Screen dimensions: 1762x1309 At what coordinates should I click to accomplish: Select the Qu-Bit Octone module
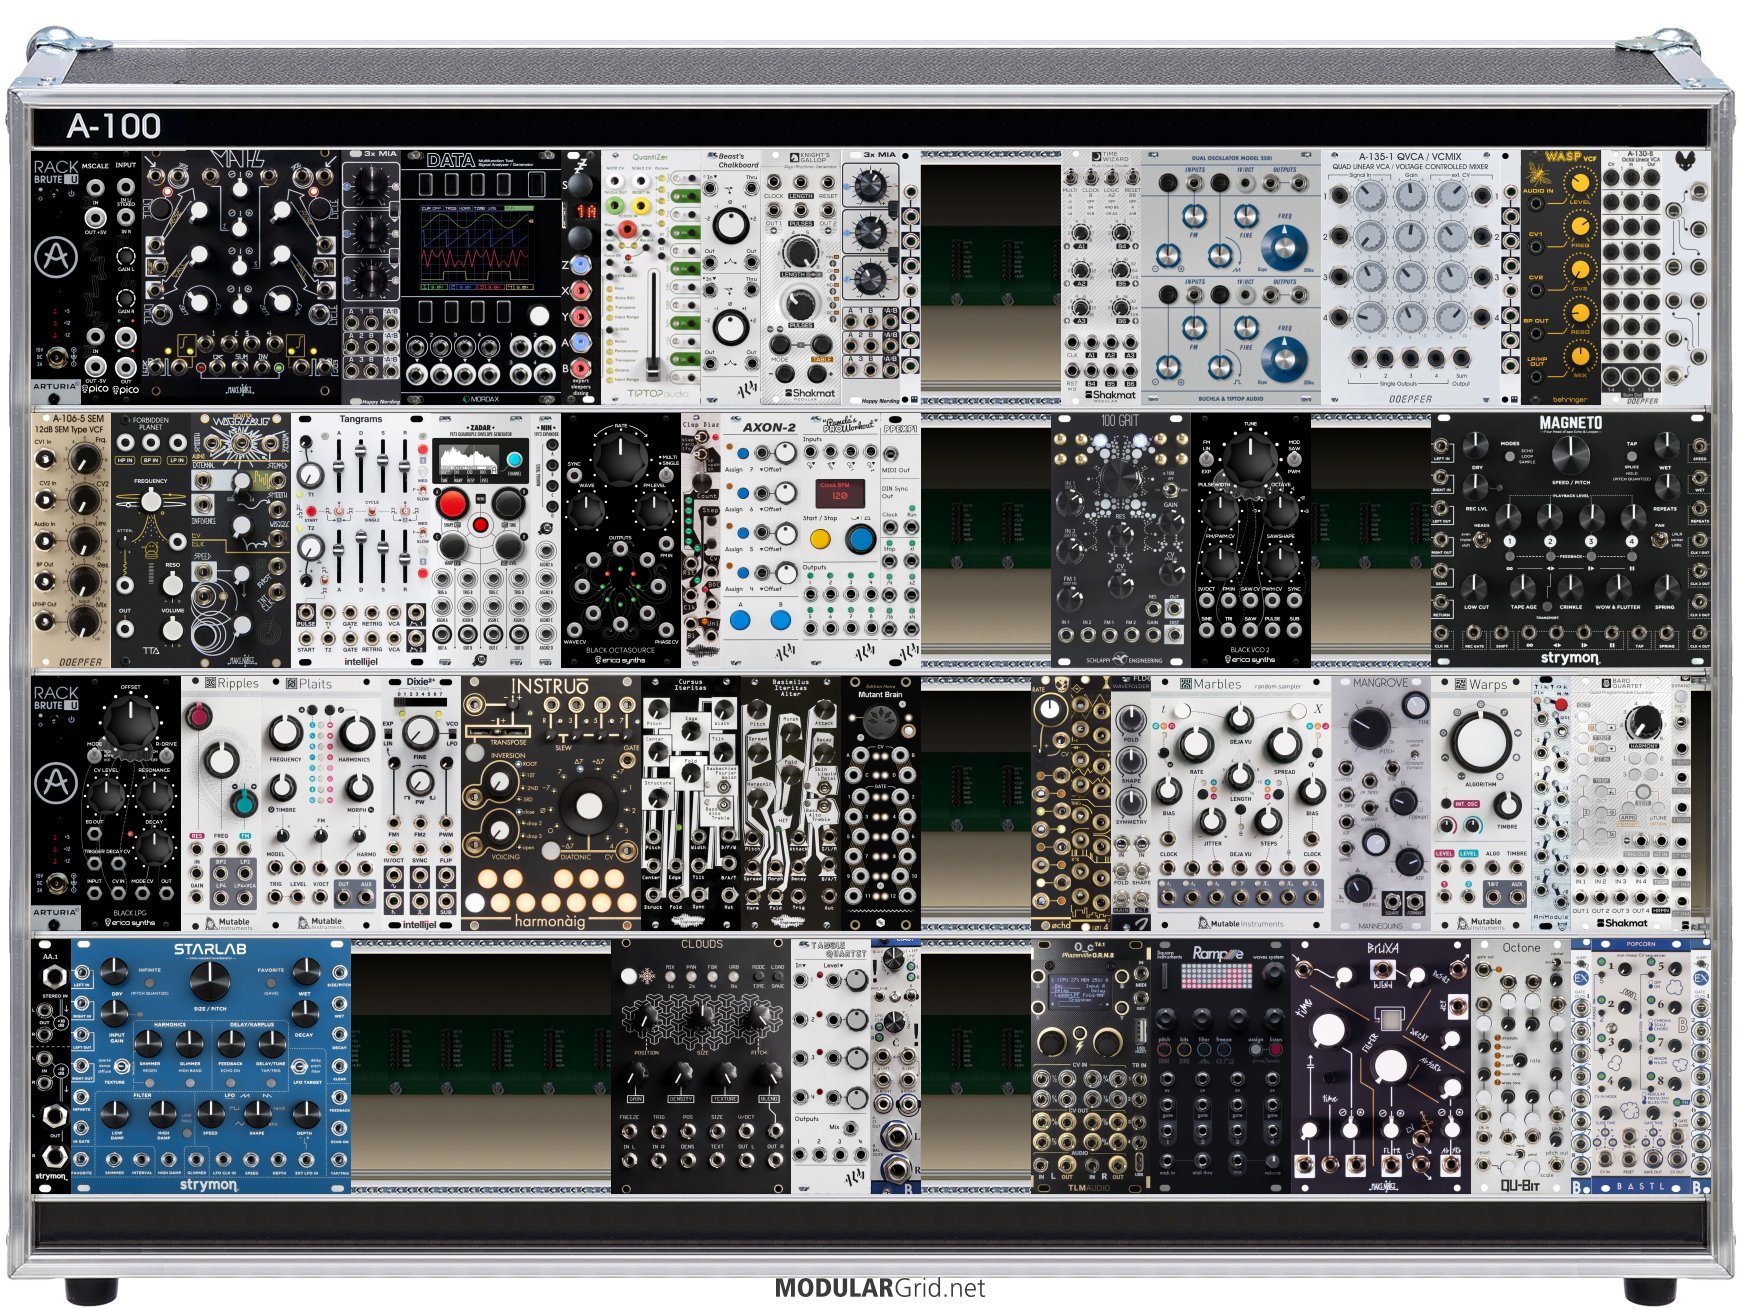[x=1521, y=1066]
